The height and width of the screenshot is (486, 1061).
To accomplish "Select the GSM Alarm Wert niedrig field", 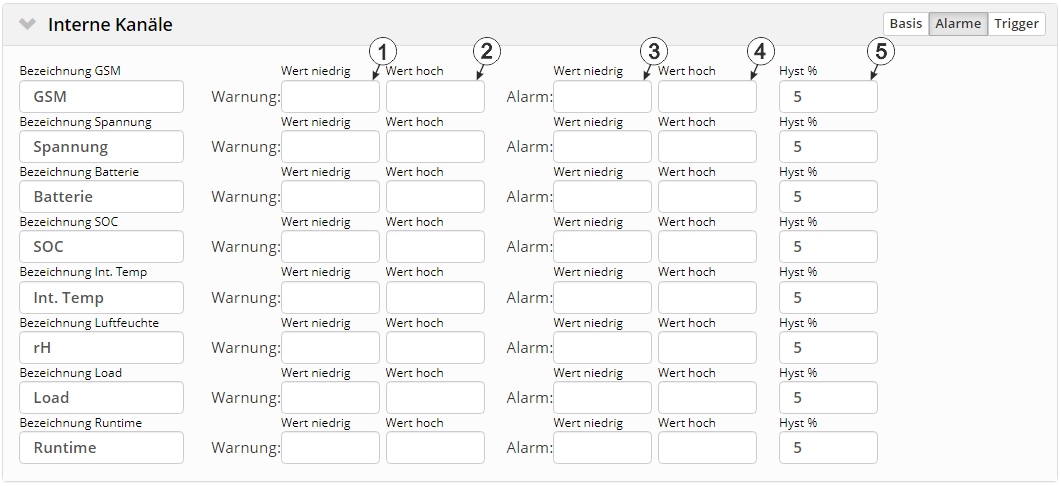I will tap(602, 97).
